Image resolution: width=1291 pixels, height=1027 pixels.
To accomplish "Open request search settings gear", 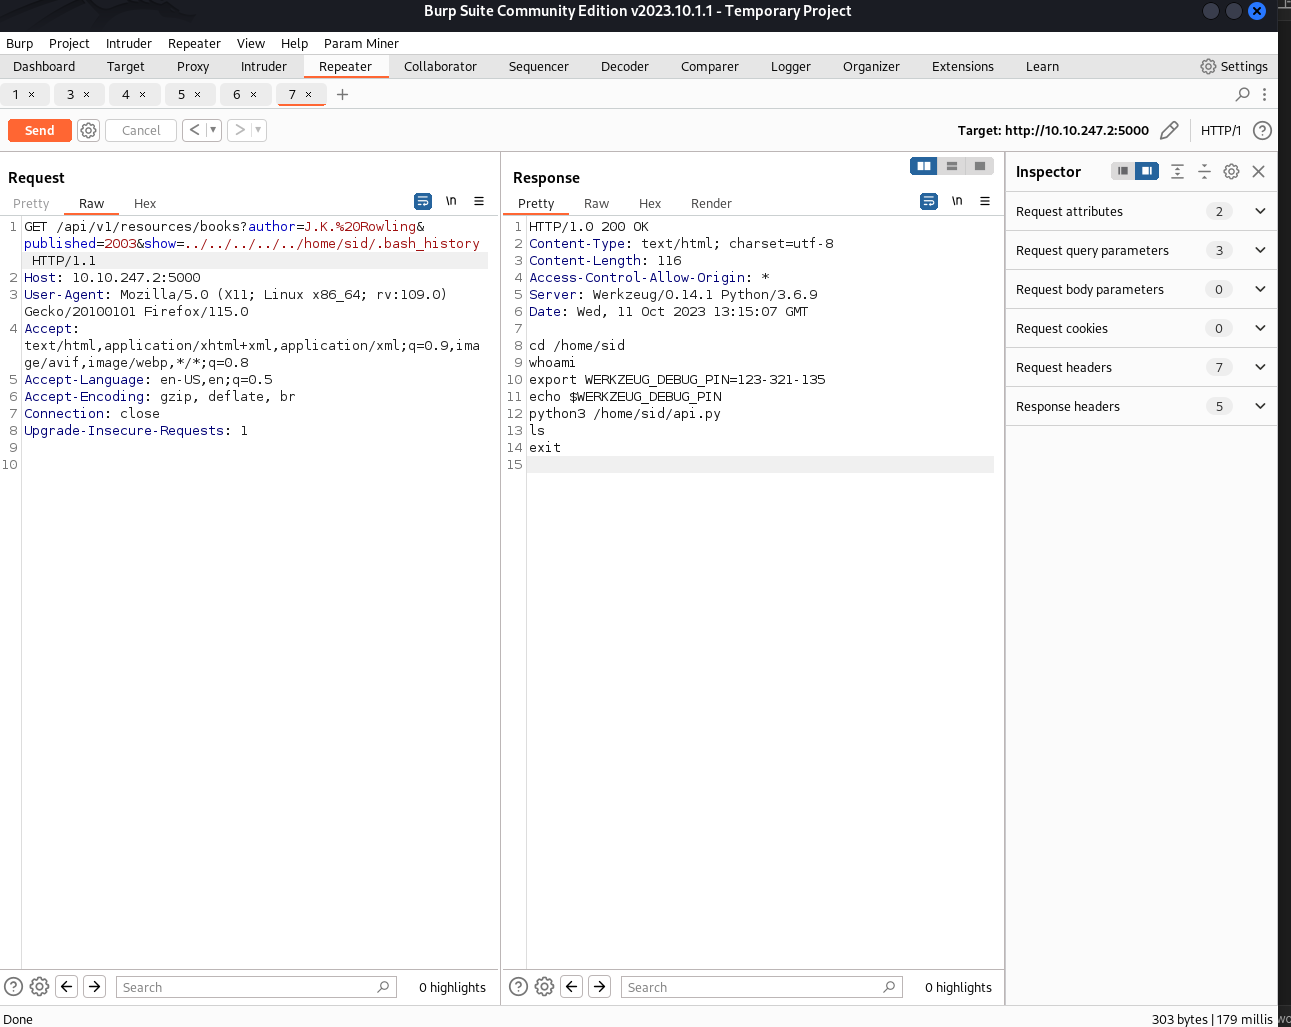I will [x=39, y=986].
